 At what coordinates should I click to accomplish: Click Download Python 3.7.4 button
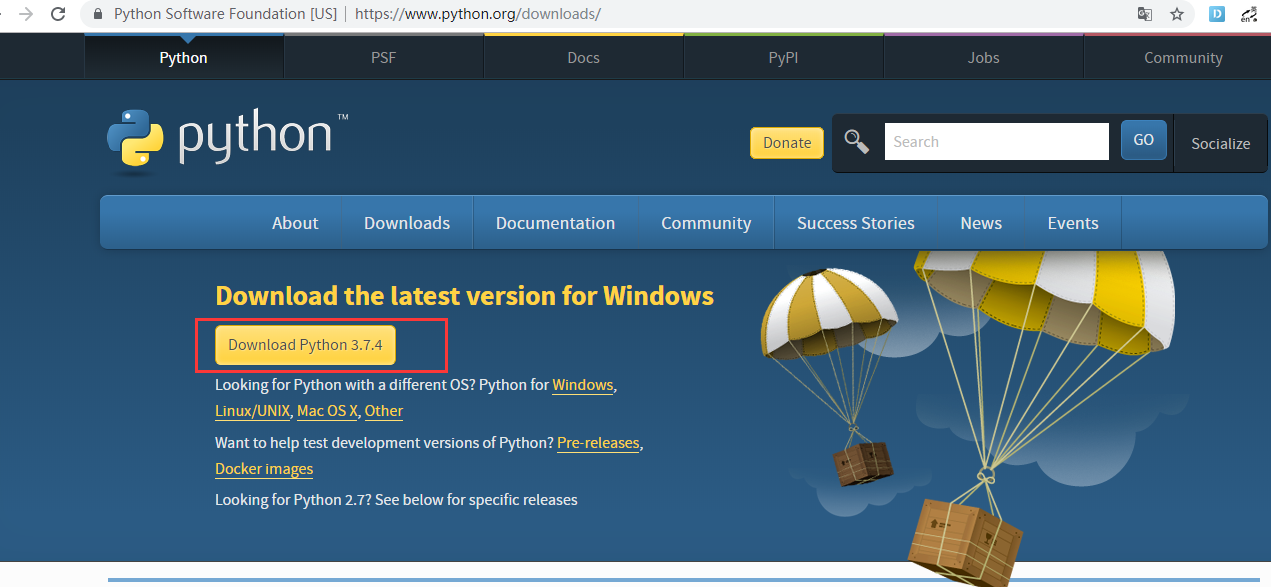(x=305, y=345)
